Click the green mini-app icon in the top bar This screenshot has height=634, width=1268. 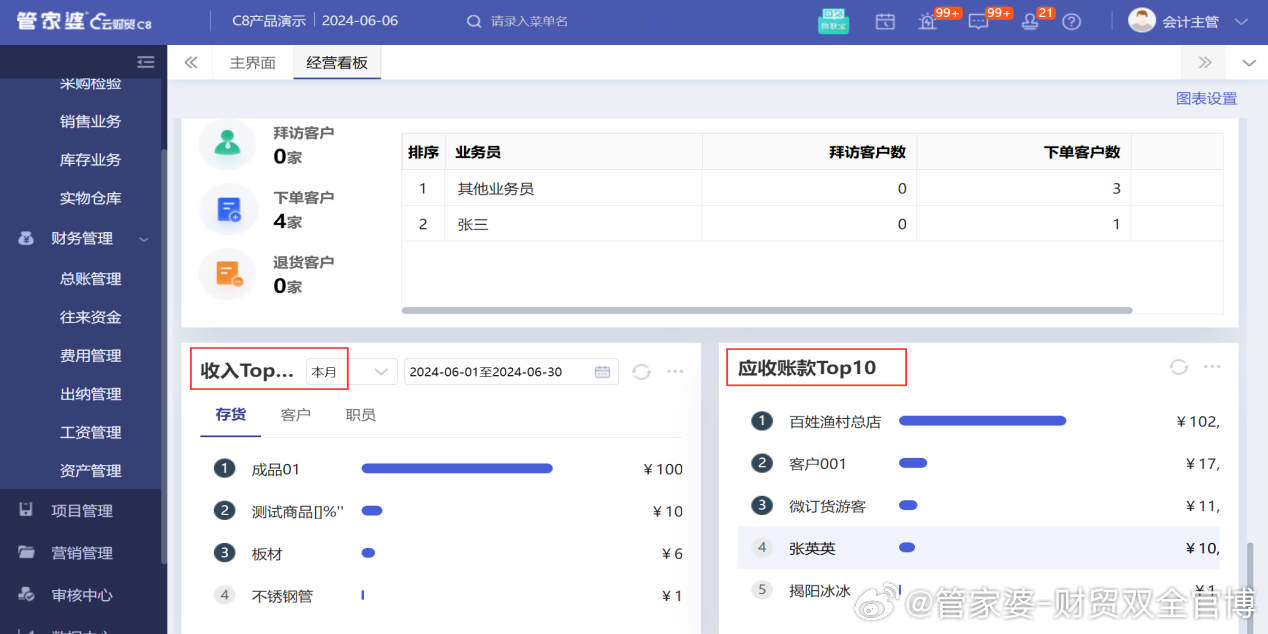833,21
